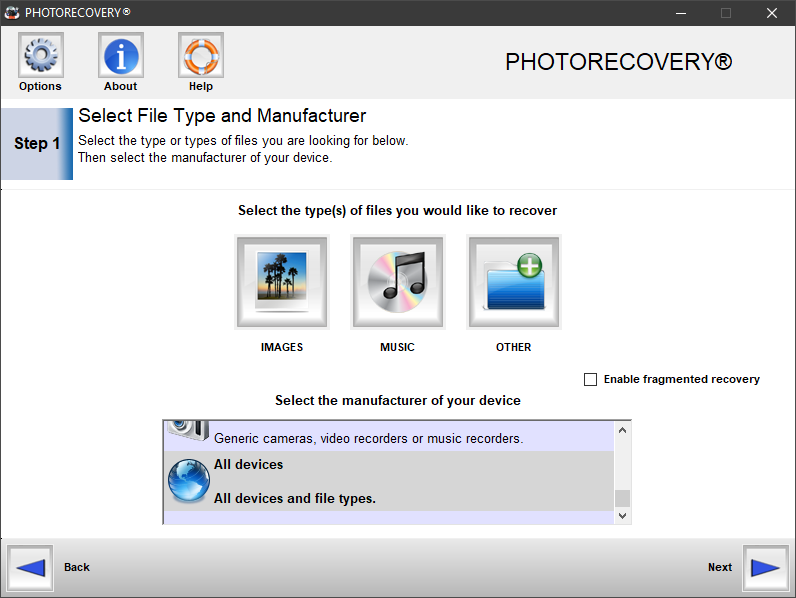Click the manufacturer list scroll down arrow
The image size is (796, 598).
pos(622,516)
